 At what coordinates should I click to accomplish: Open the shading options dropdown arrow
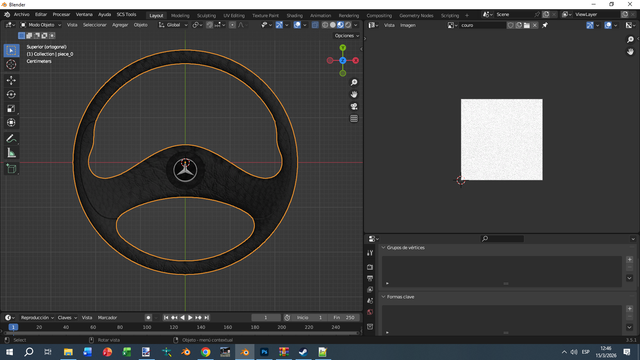pos(356,25)
